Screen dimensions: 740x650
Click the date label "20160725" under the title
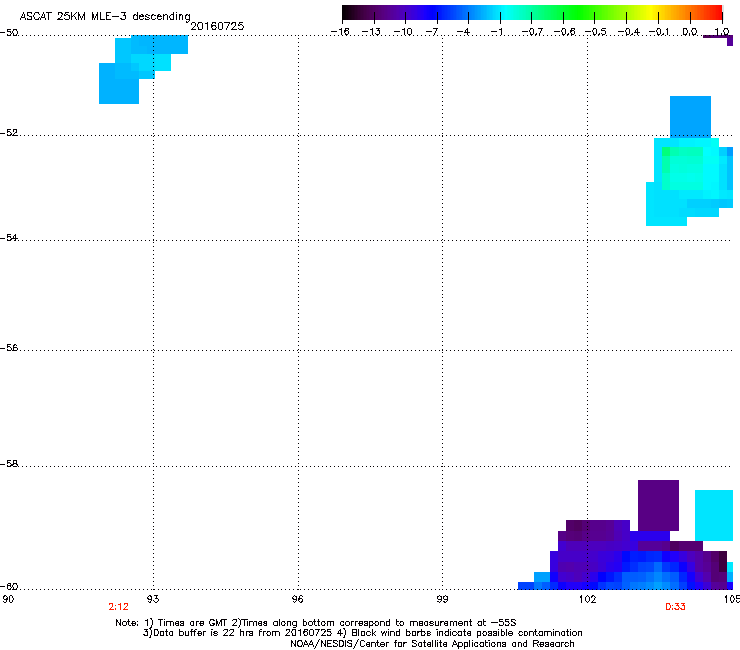pos(217,26)
